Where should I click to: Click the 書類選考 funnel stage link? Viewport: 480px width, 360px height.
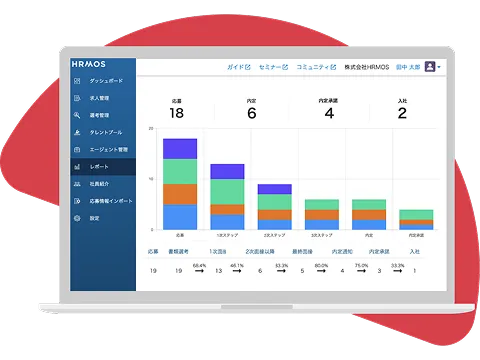[x=178, y=251]
